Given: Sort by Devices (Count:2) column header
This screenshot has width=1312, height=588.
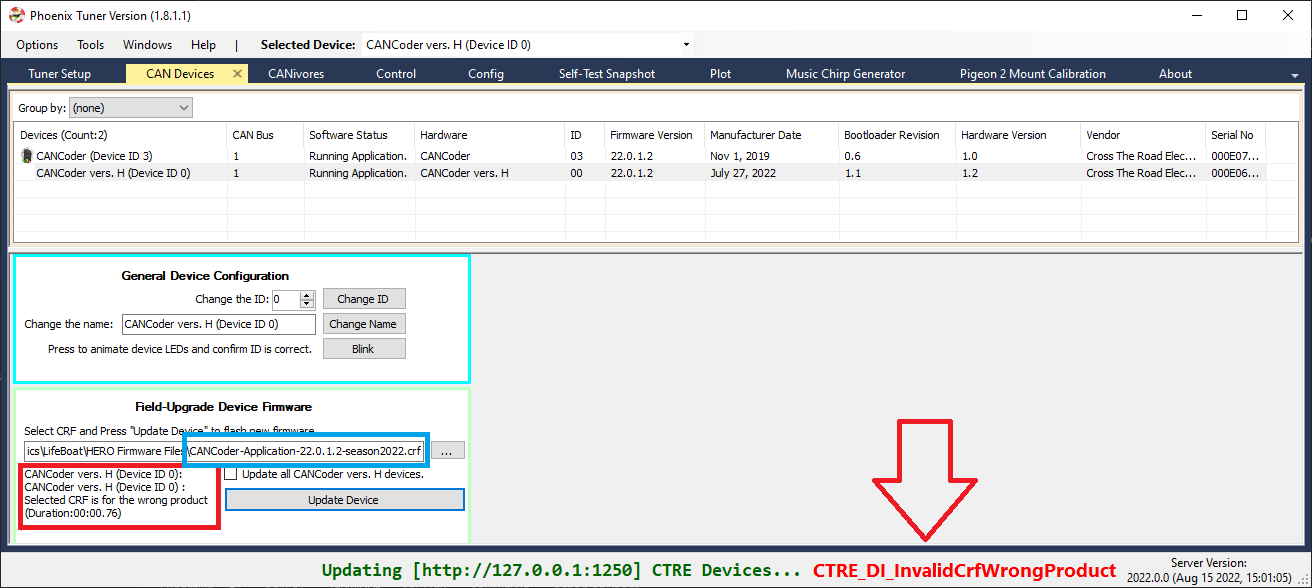Looking at the screenshot, I should coord(122,135).
